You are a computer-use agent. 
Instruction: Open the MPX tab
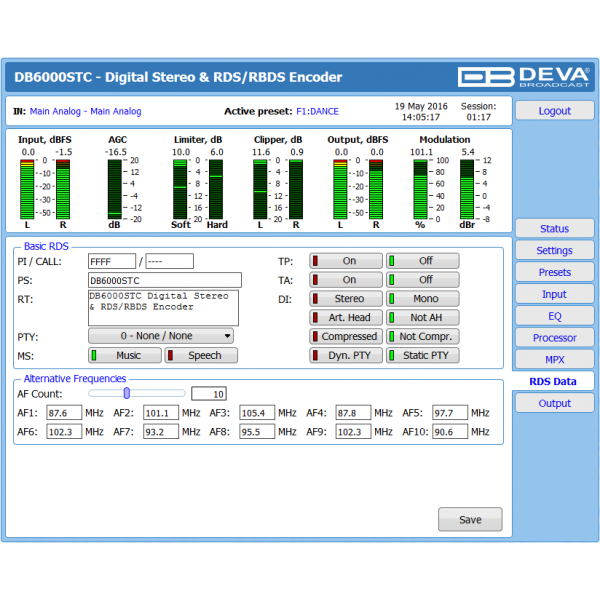pos(554,360)
